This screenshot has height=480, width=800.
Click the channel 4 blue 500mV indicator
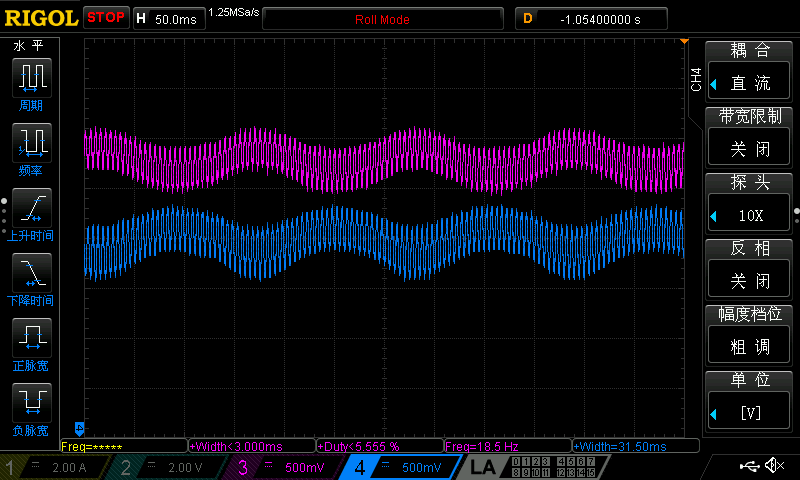click(400, 467)
